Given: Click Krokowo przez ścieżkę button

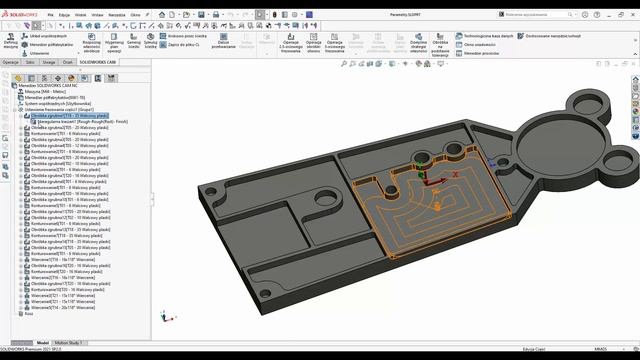Looking at the screenshot, I should (183, 36).
